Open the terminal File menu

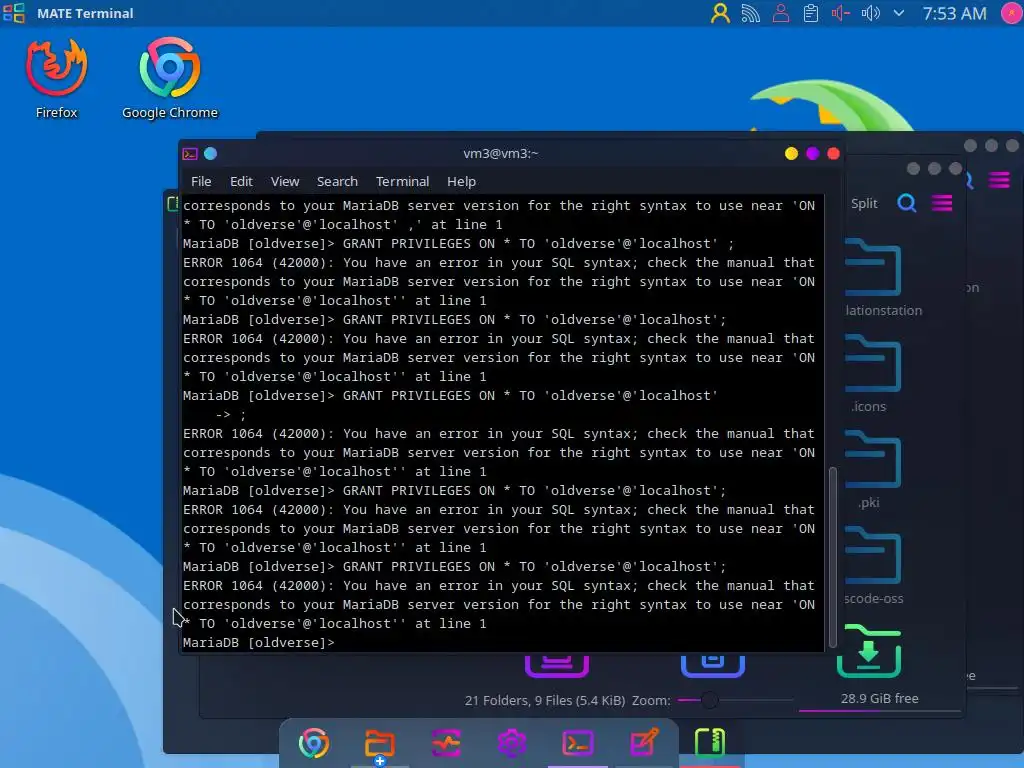coord(200,182)
